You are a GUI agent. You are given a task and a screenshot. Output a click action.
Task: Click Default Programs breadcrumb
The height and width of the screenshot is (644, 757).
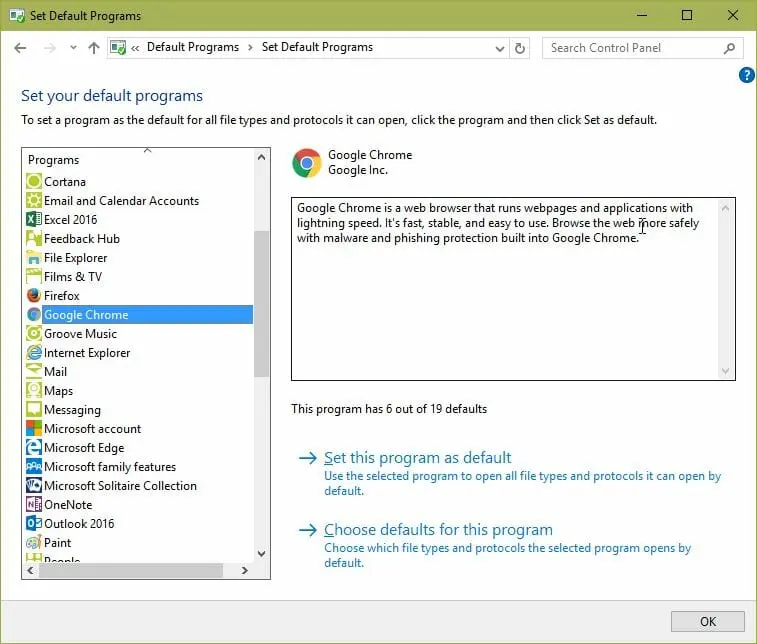click(x=193, y=47)
